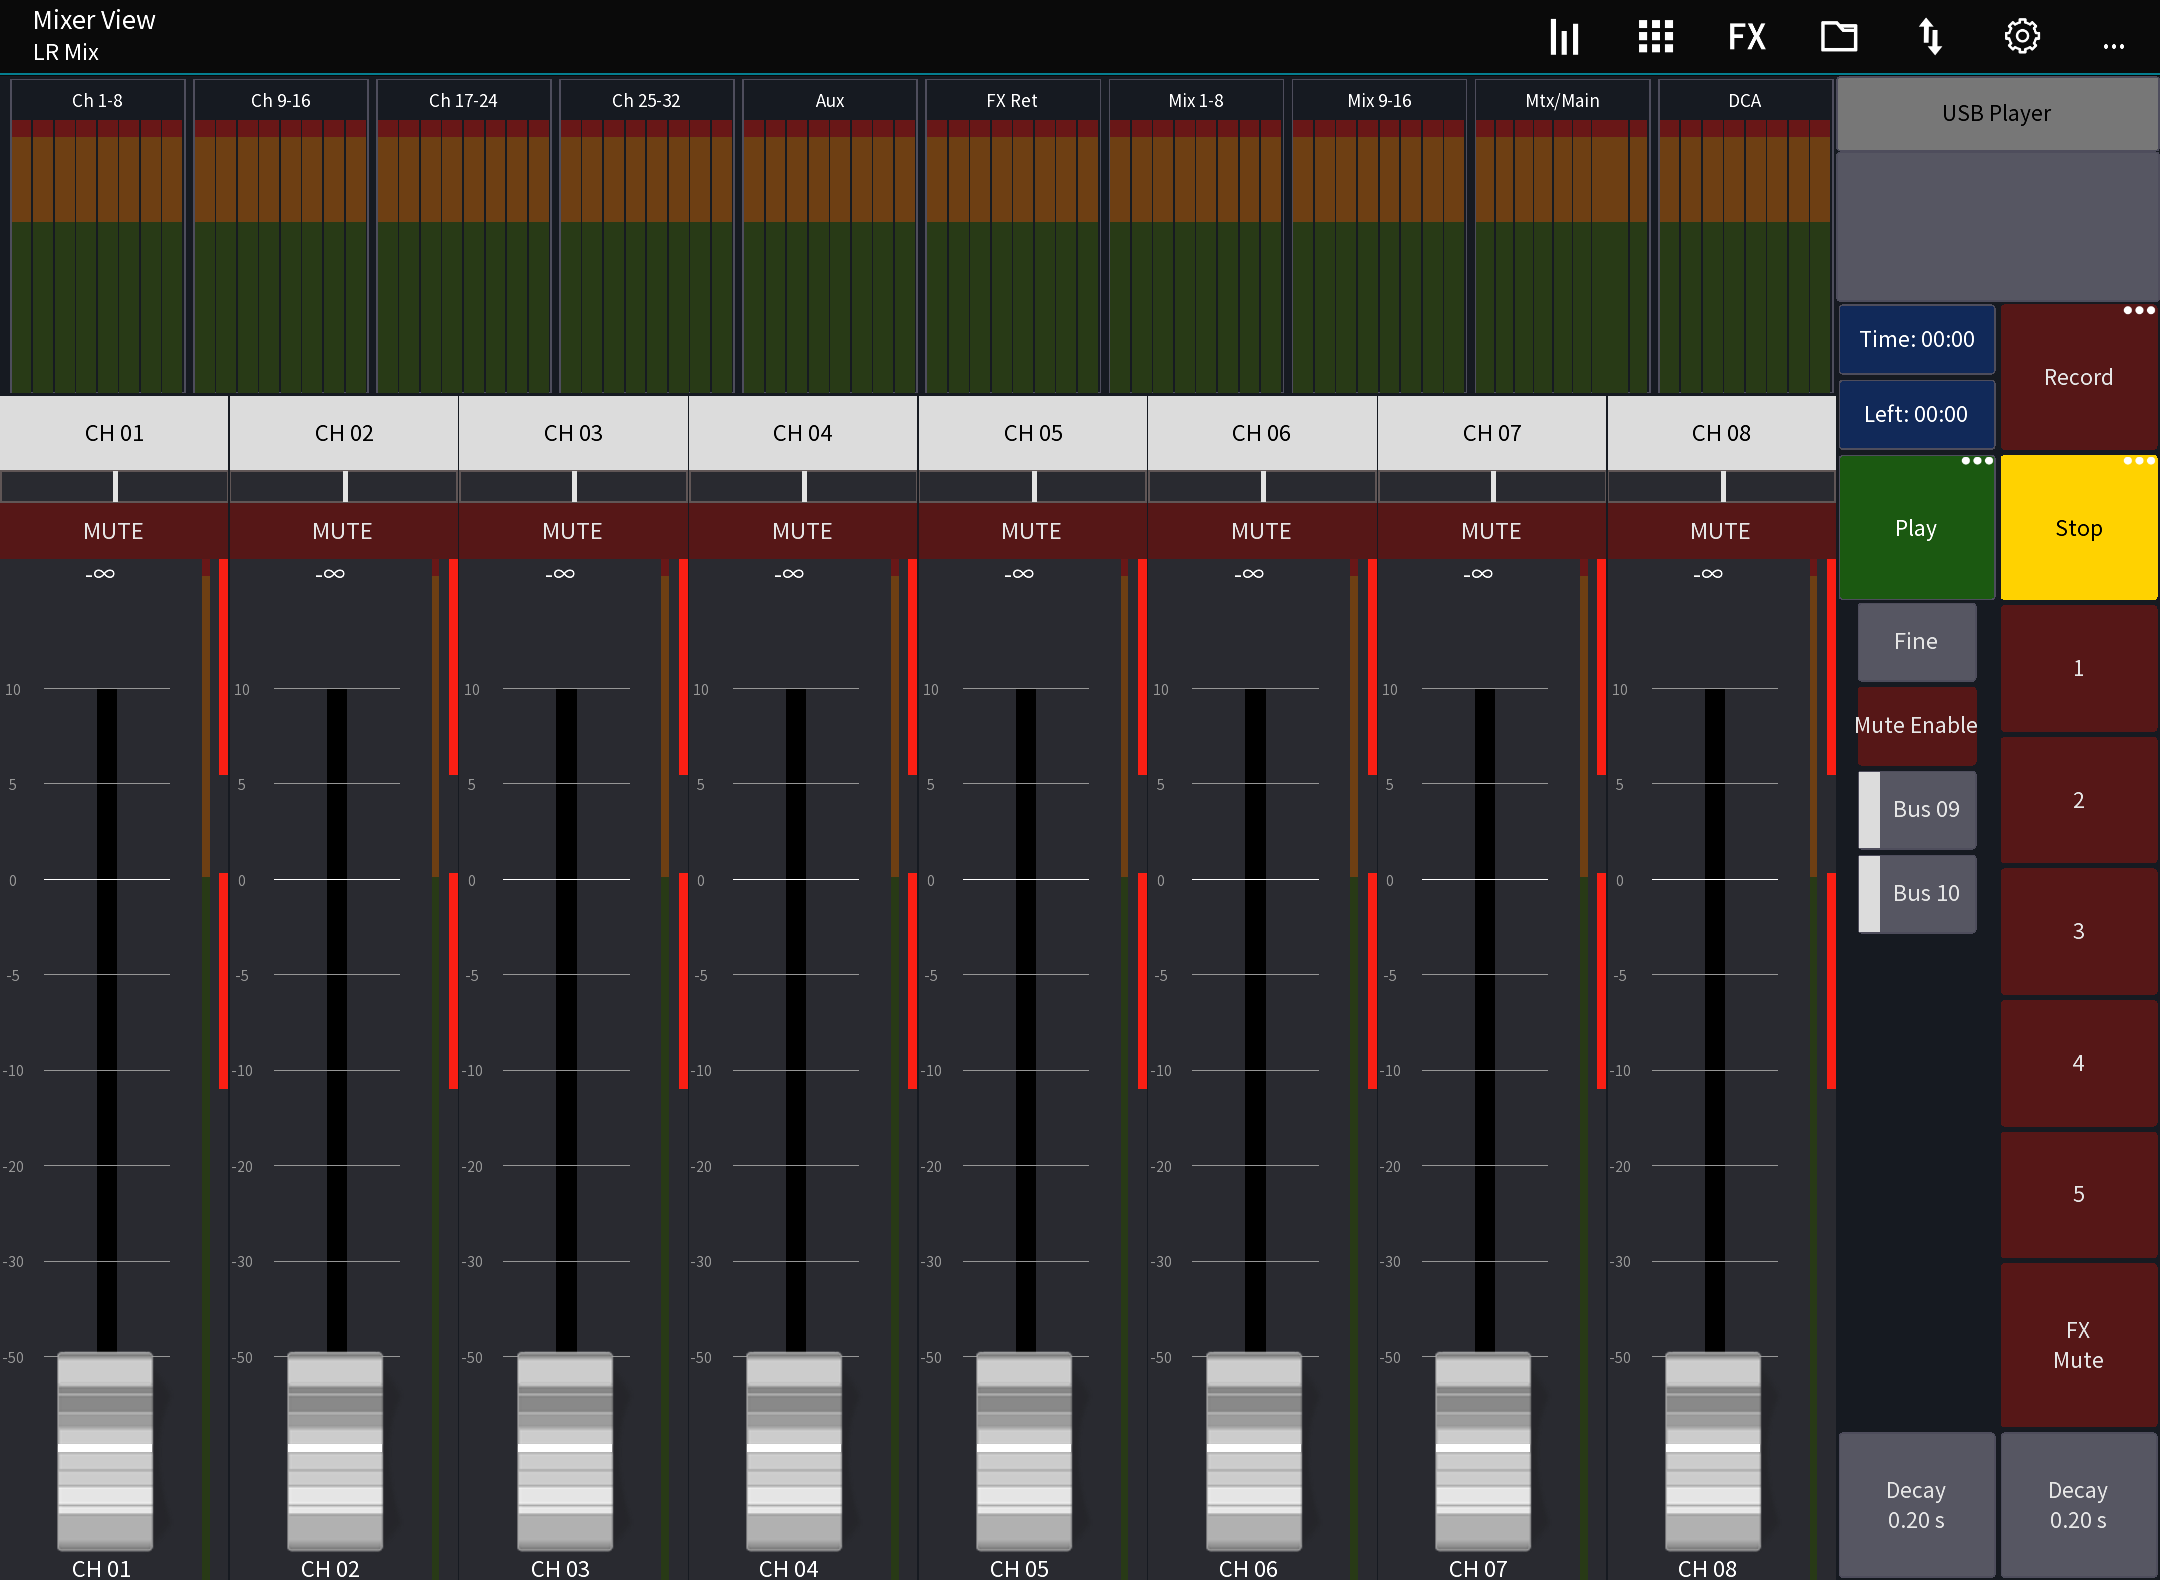Open the meters view icon

[x=1563, y=36]
